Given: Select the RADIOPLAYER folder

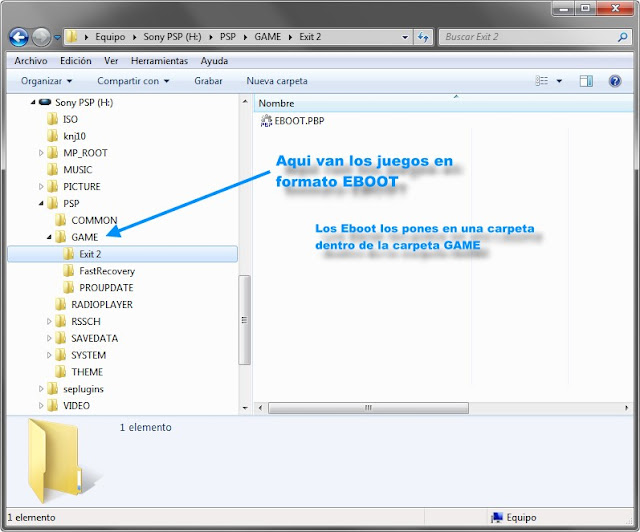Looking at the screenshot, I should [x=102, y=305].
